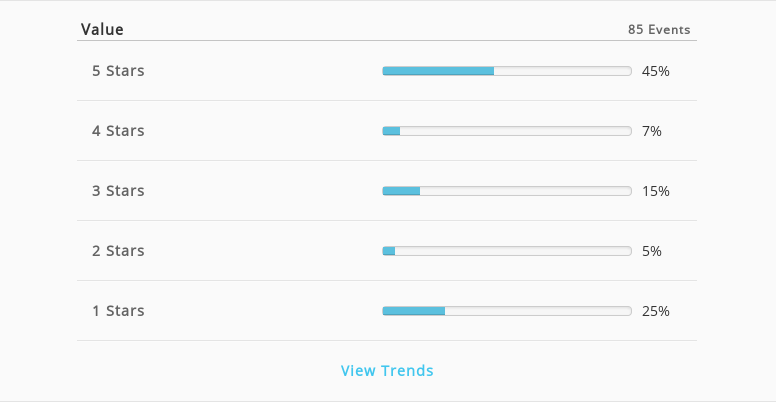Click the 45% value for 5 Stars
Image resolution: width=776 pixels, height=402 pixels.
[x=656, y=71]
